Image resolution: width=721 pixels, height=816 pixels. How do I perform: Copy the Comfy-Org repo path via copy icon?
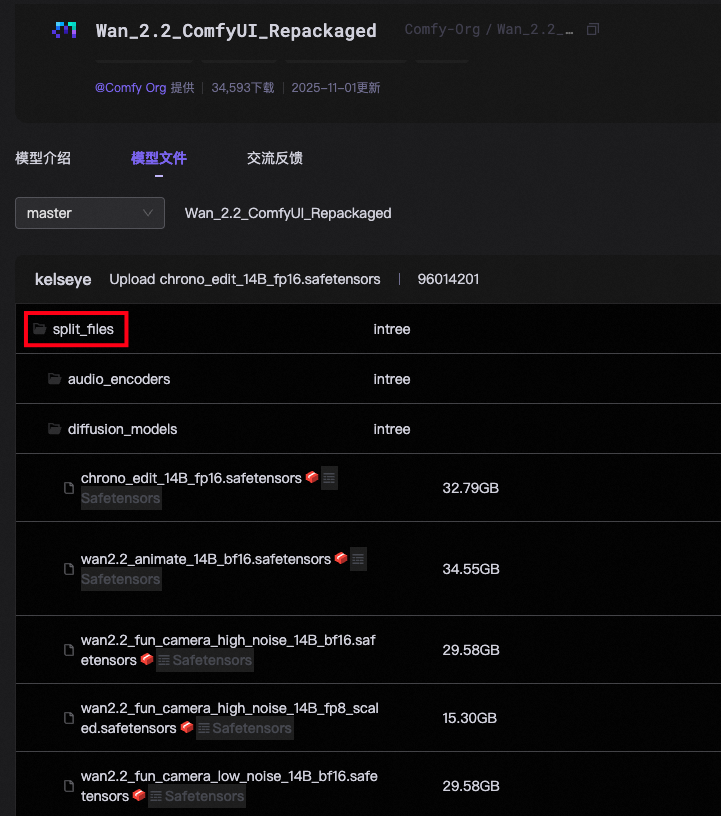point(593,30)
